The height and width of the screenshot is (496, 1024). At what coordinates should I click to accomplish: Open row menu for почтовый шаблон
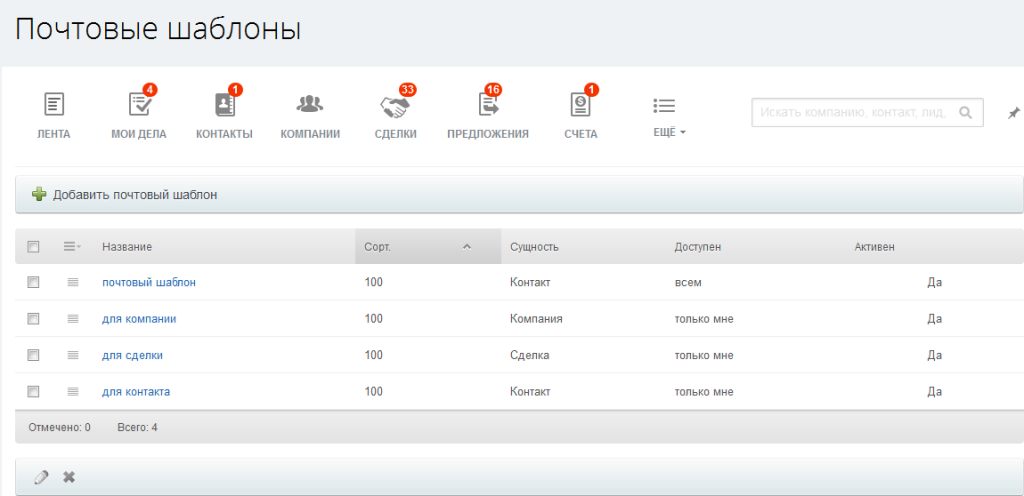click(x=73, y=282)
